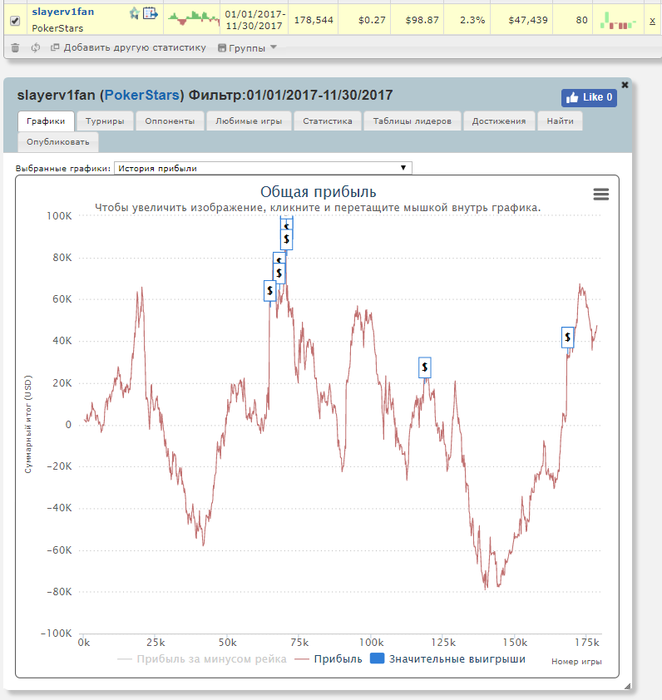Toggle Прибыль за минусом рейка legend series
662x700 pixels.
point(202,659)
